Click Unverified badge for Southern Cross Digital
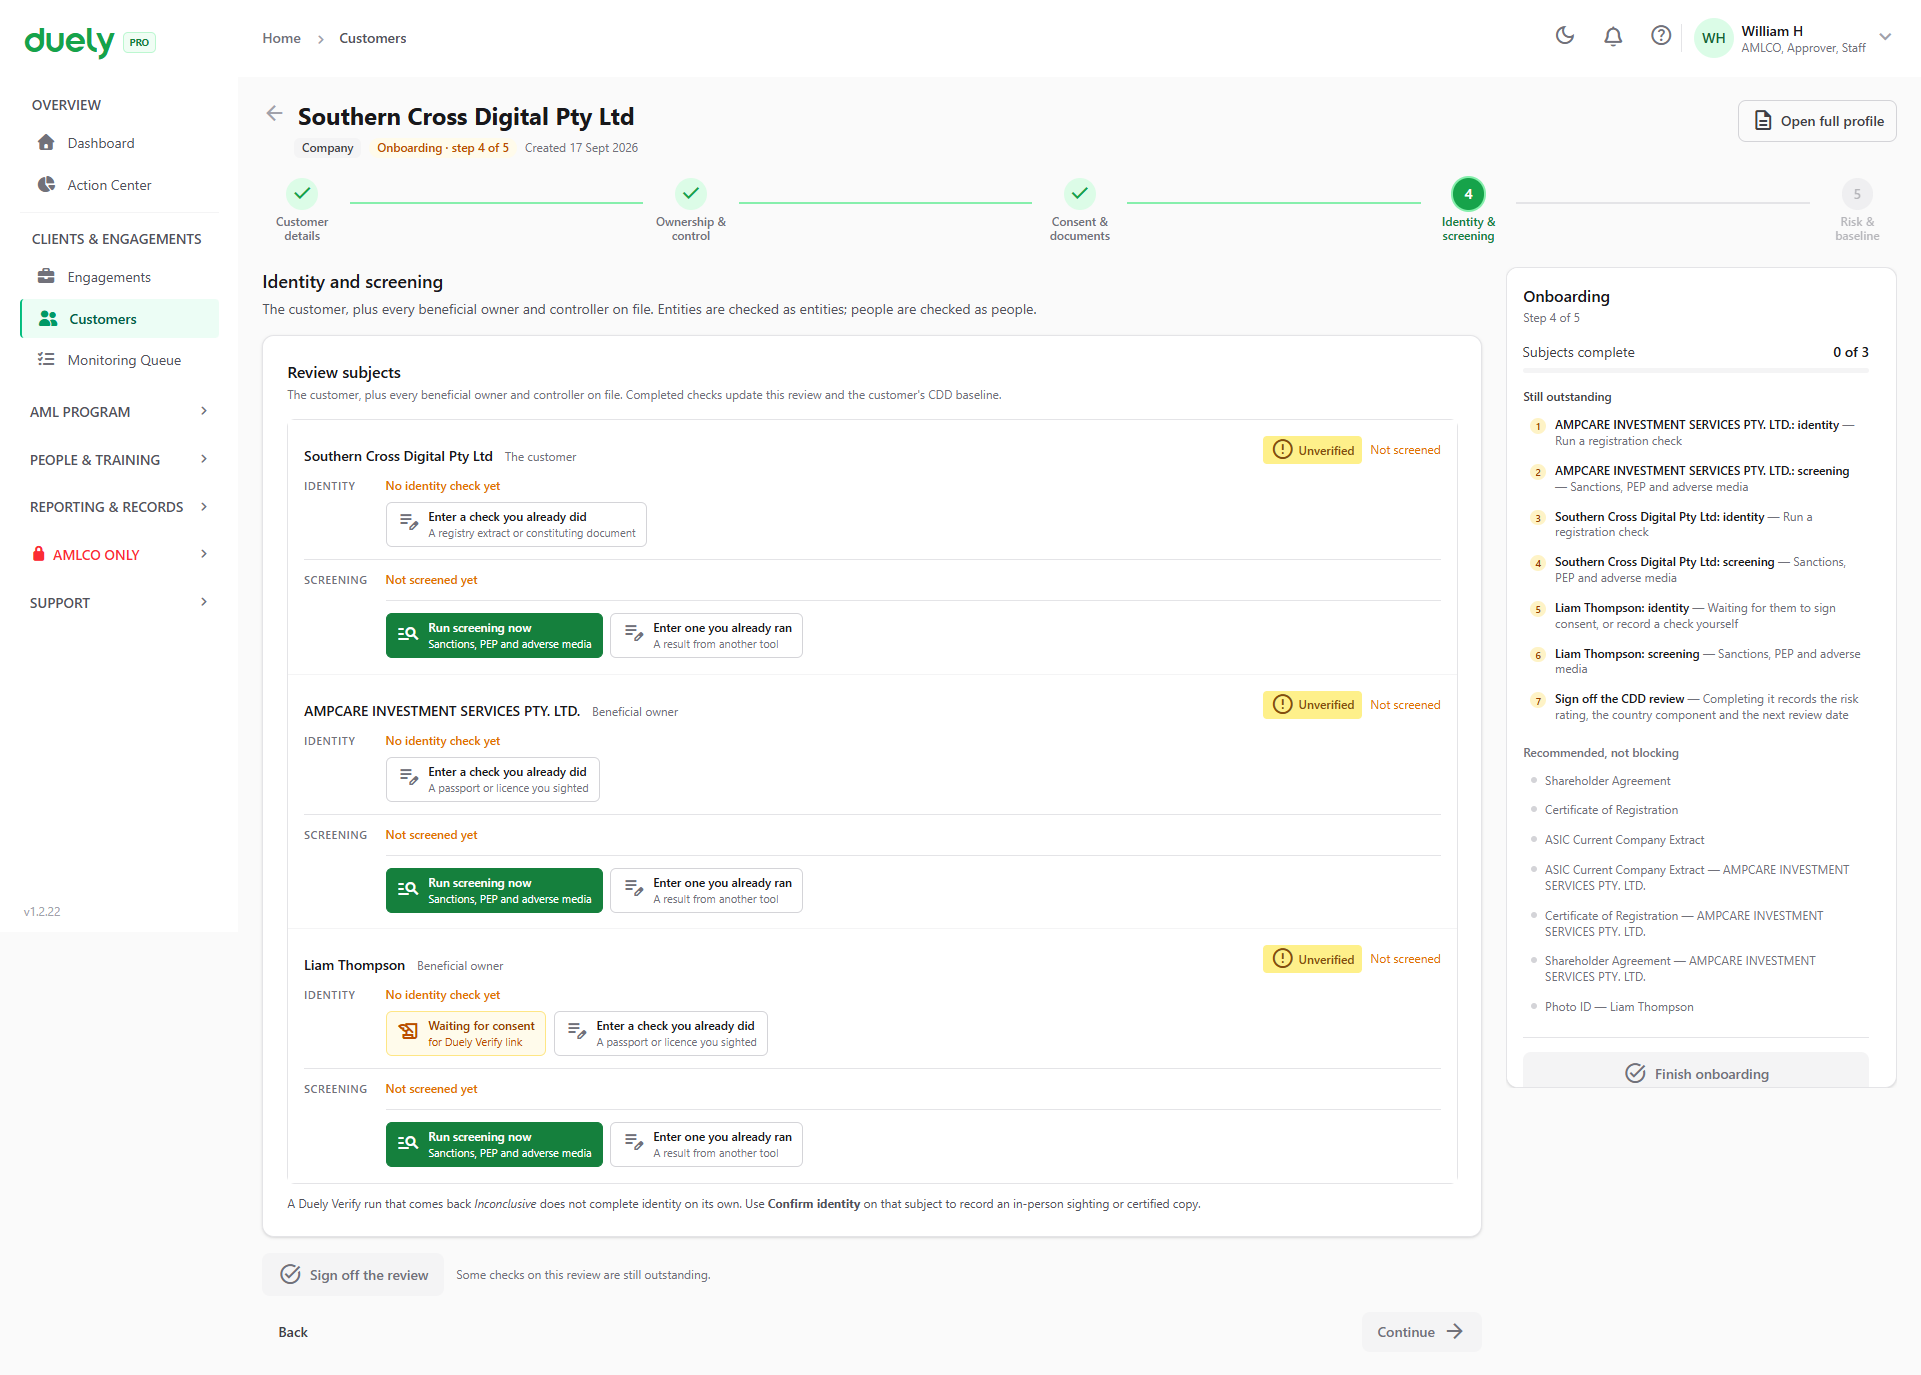 tap(1312, 450)
